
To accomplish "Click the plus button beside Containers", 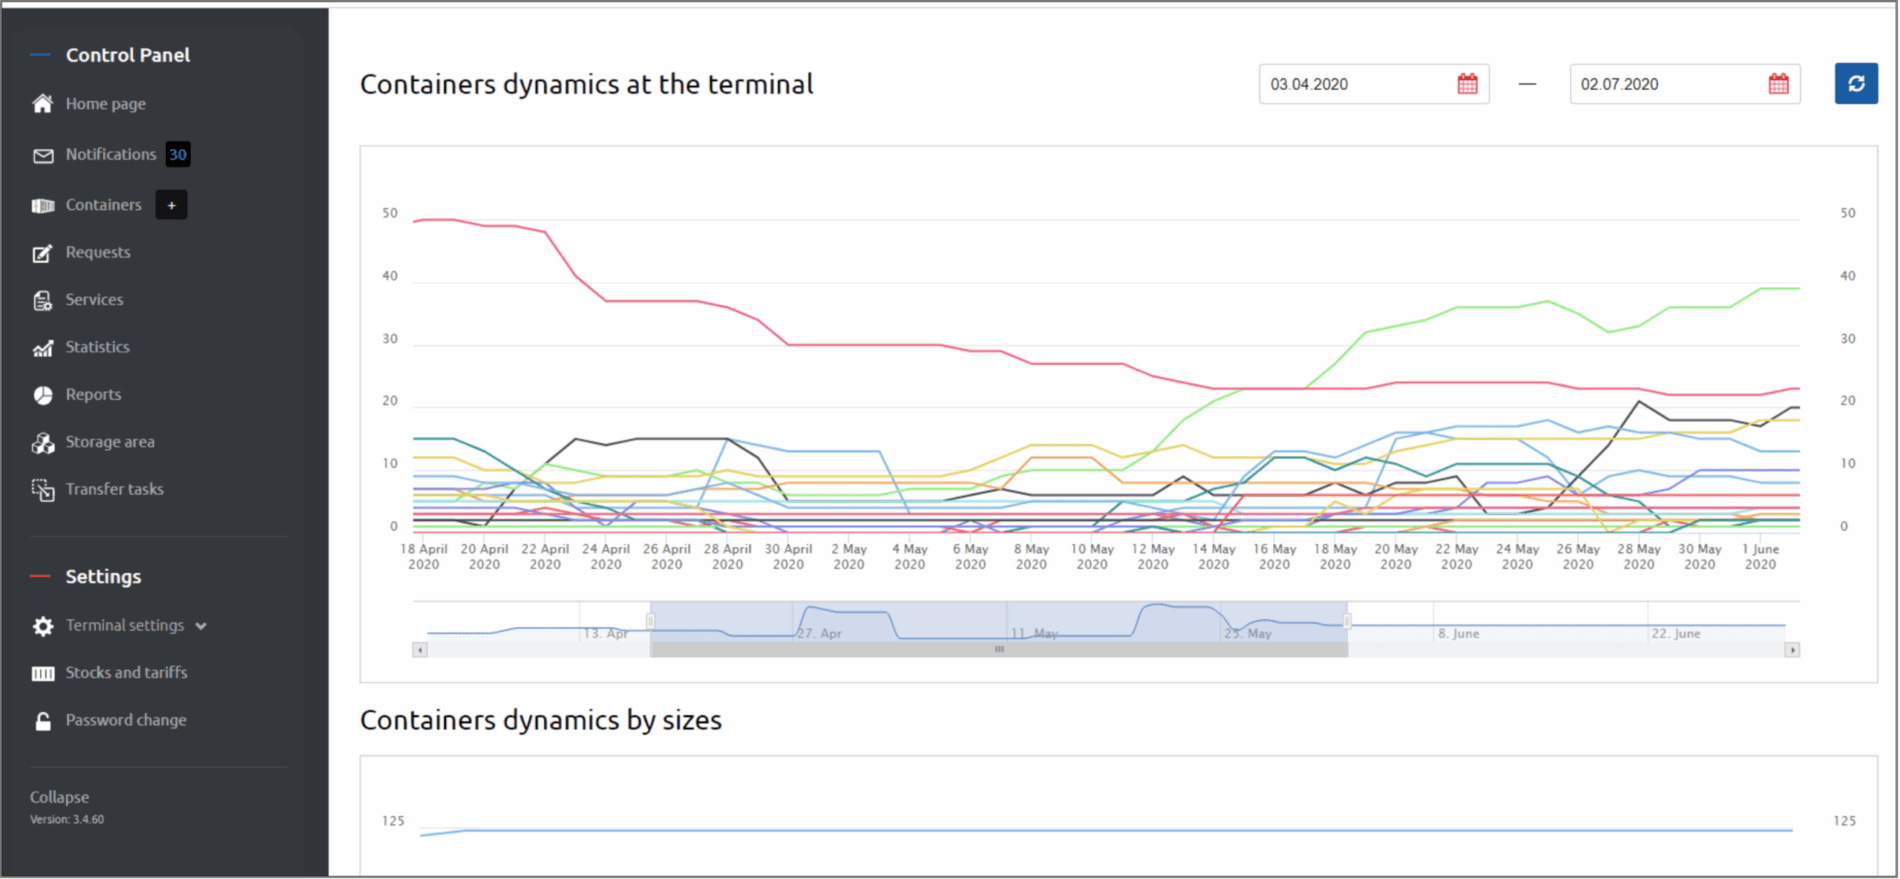I will pos(171,205).
